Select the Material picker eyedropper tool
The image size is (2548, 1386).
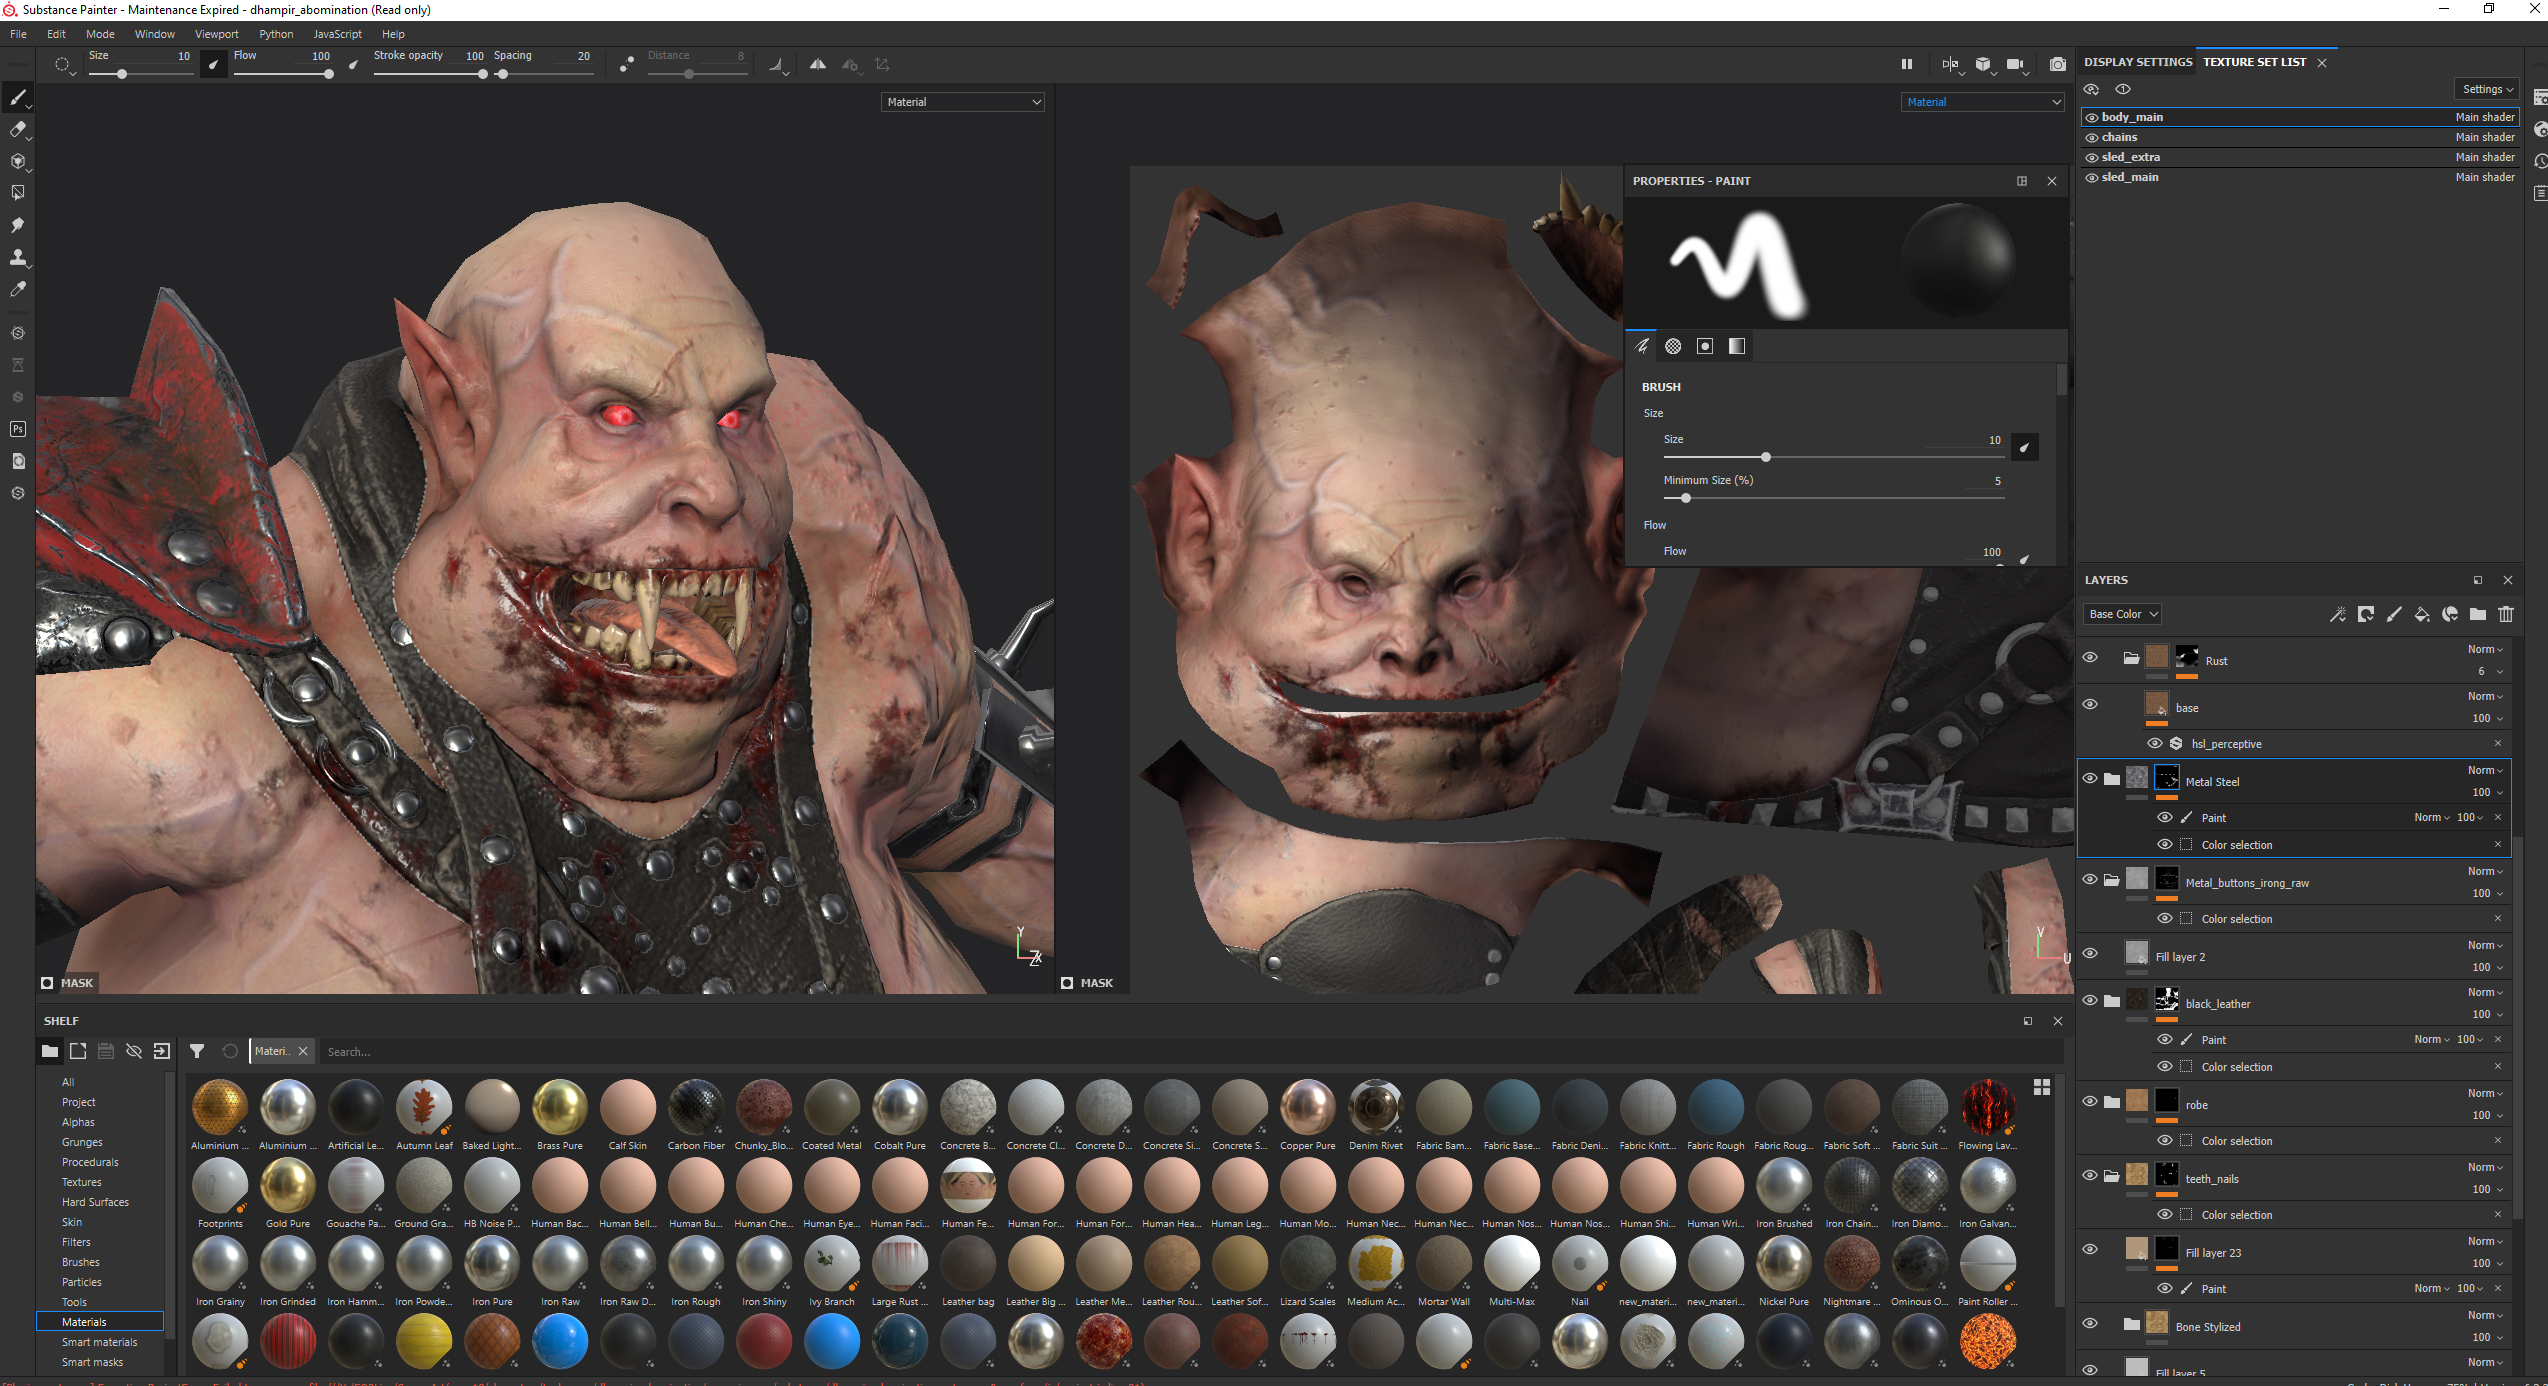(18, 289)
